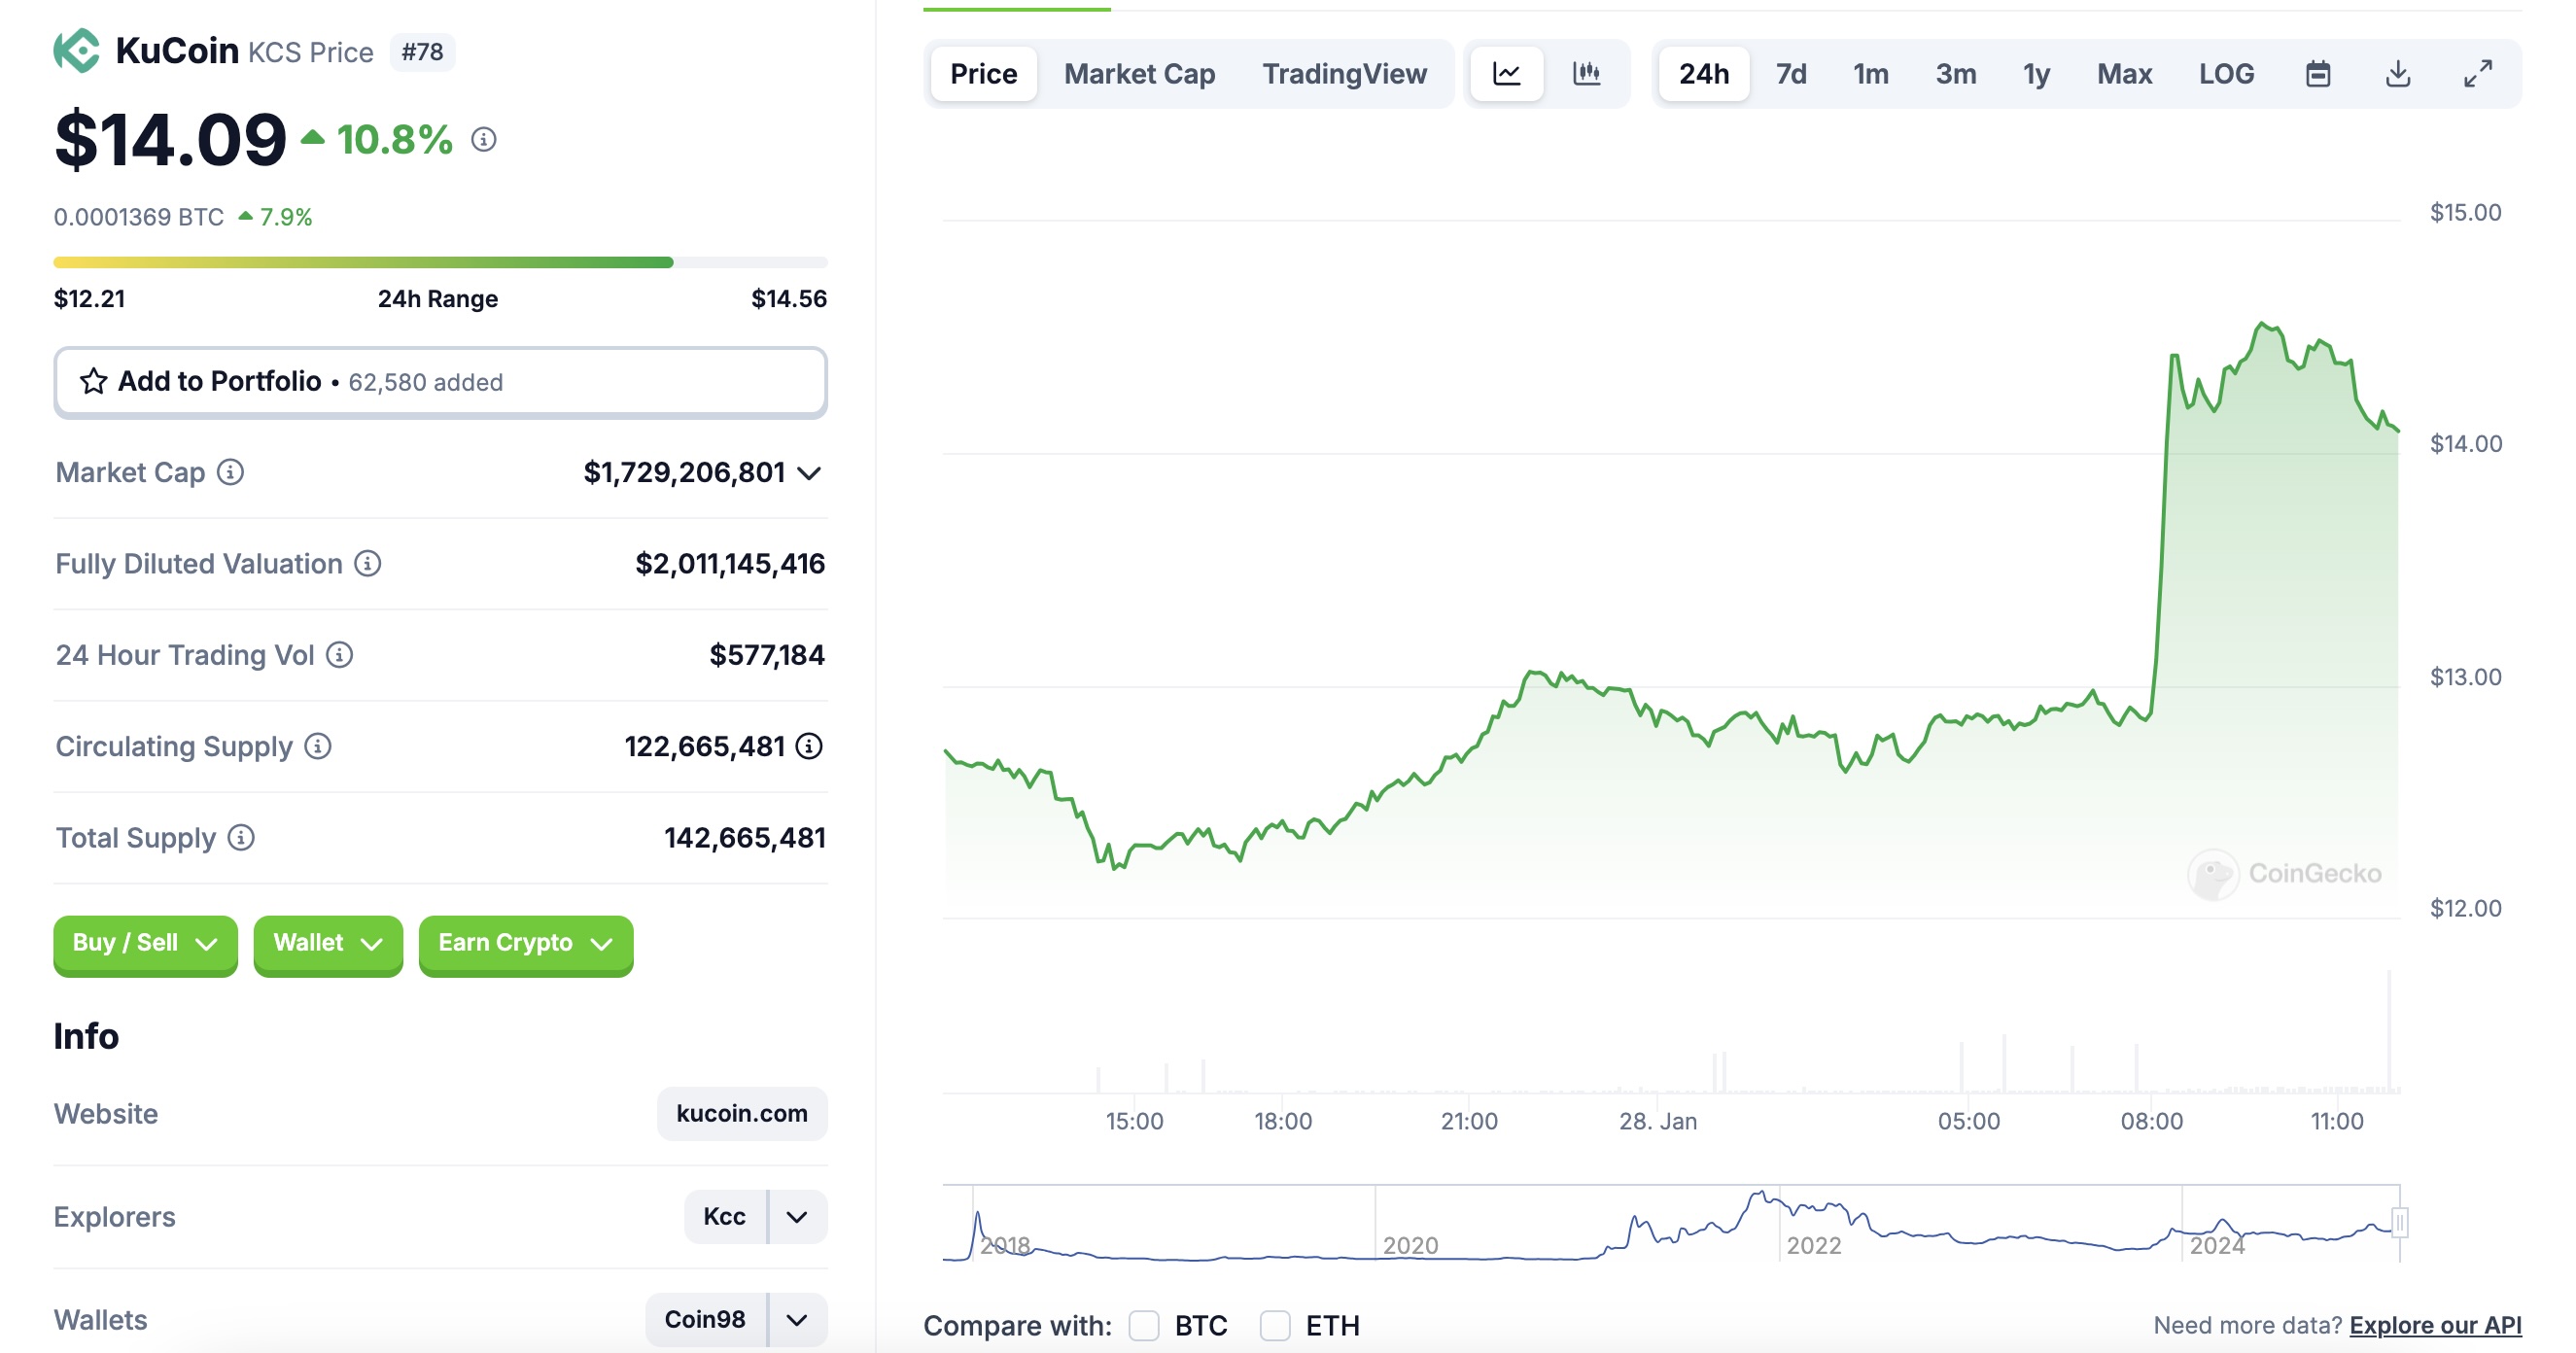Click the KuCoin logo icon
Image resolution: width=2576 pixels, height=1353 pixels.
[x=76, y=50]
